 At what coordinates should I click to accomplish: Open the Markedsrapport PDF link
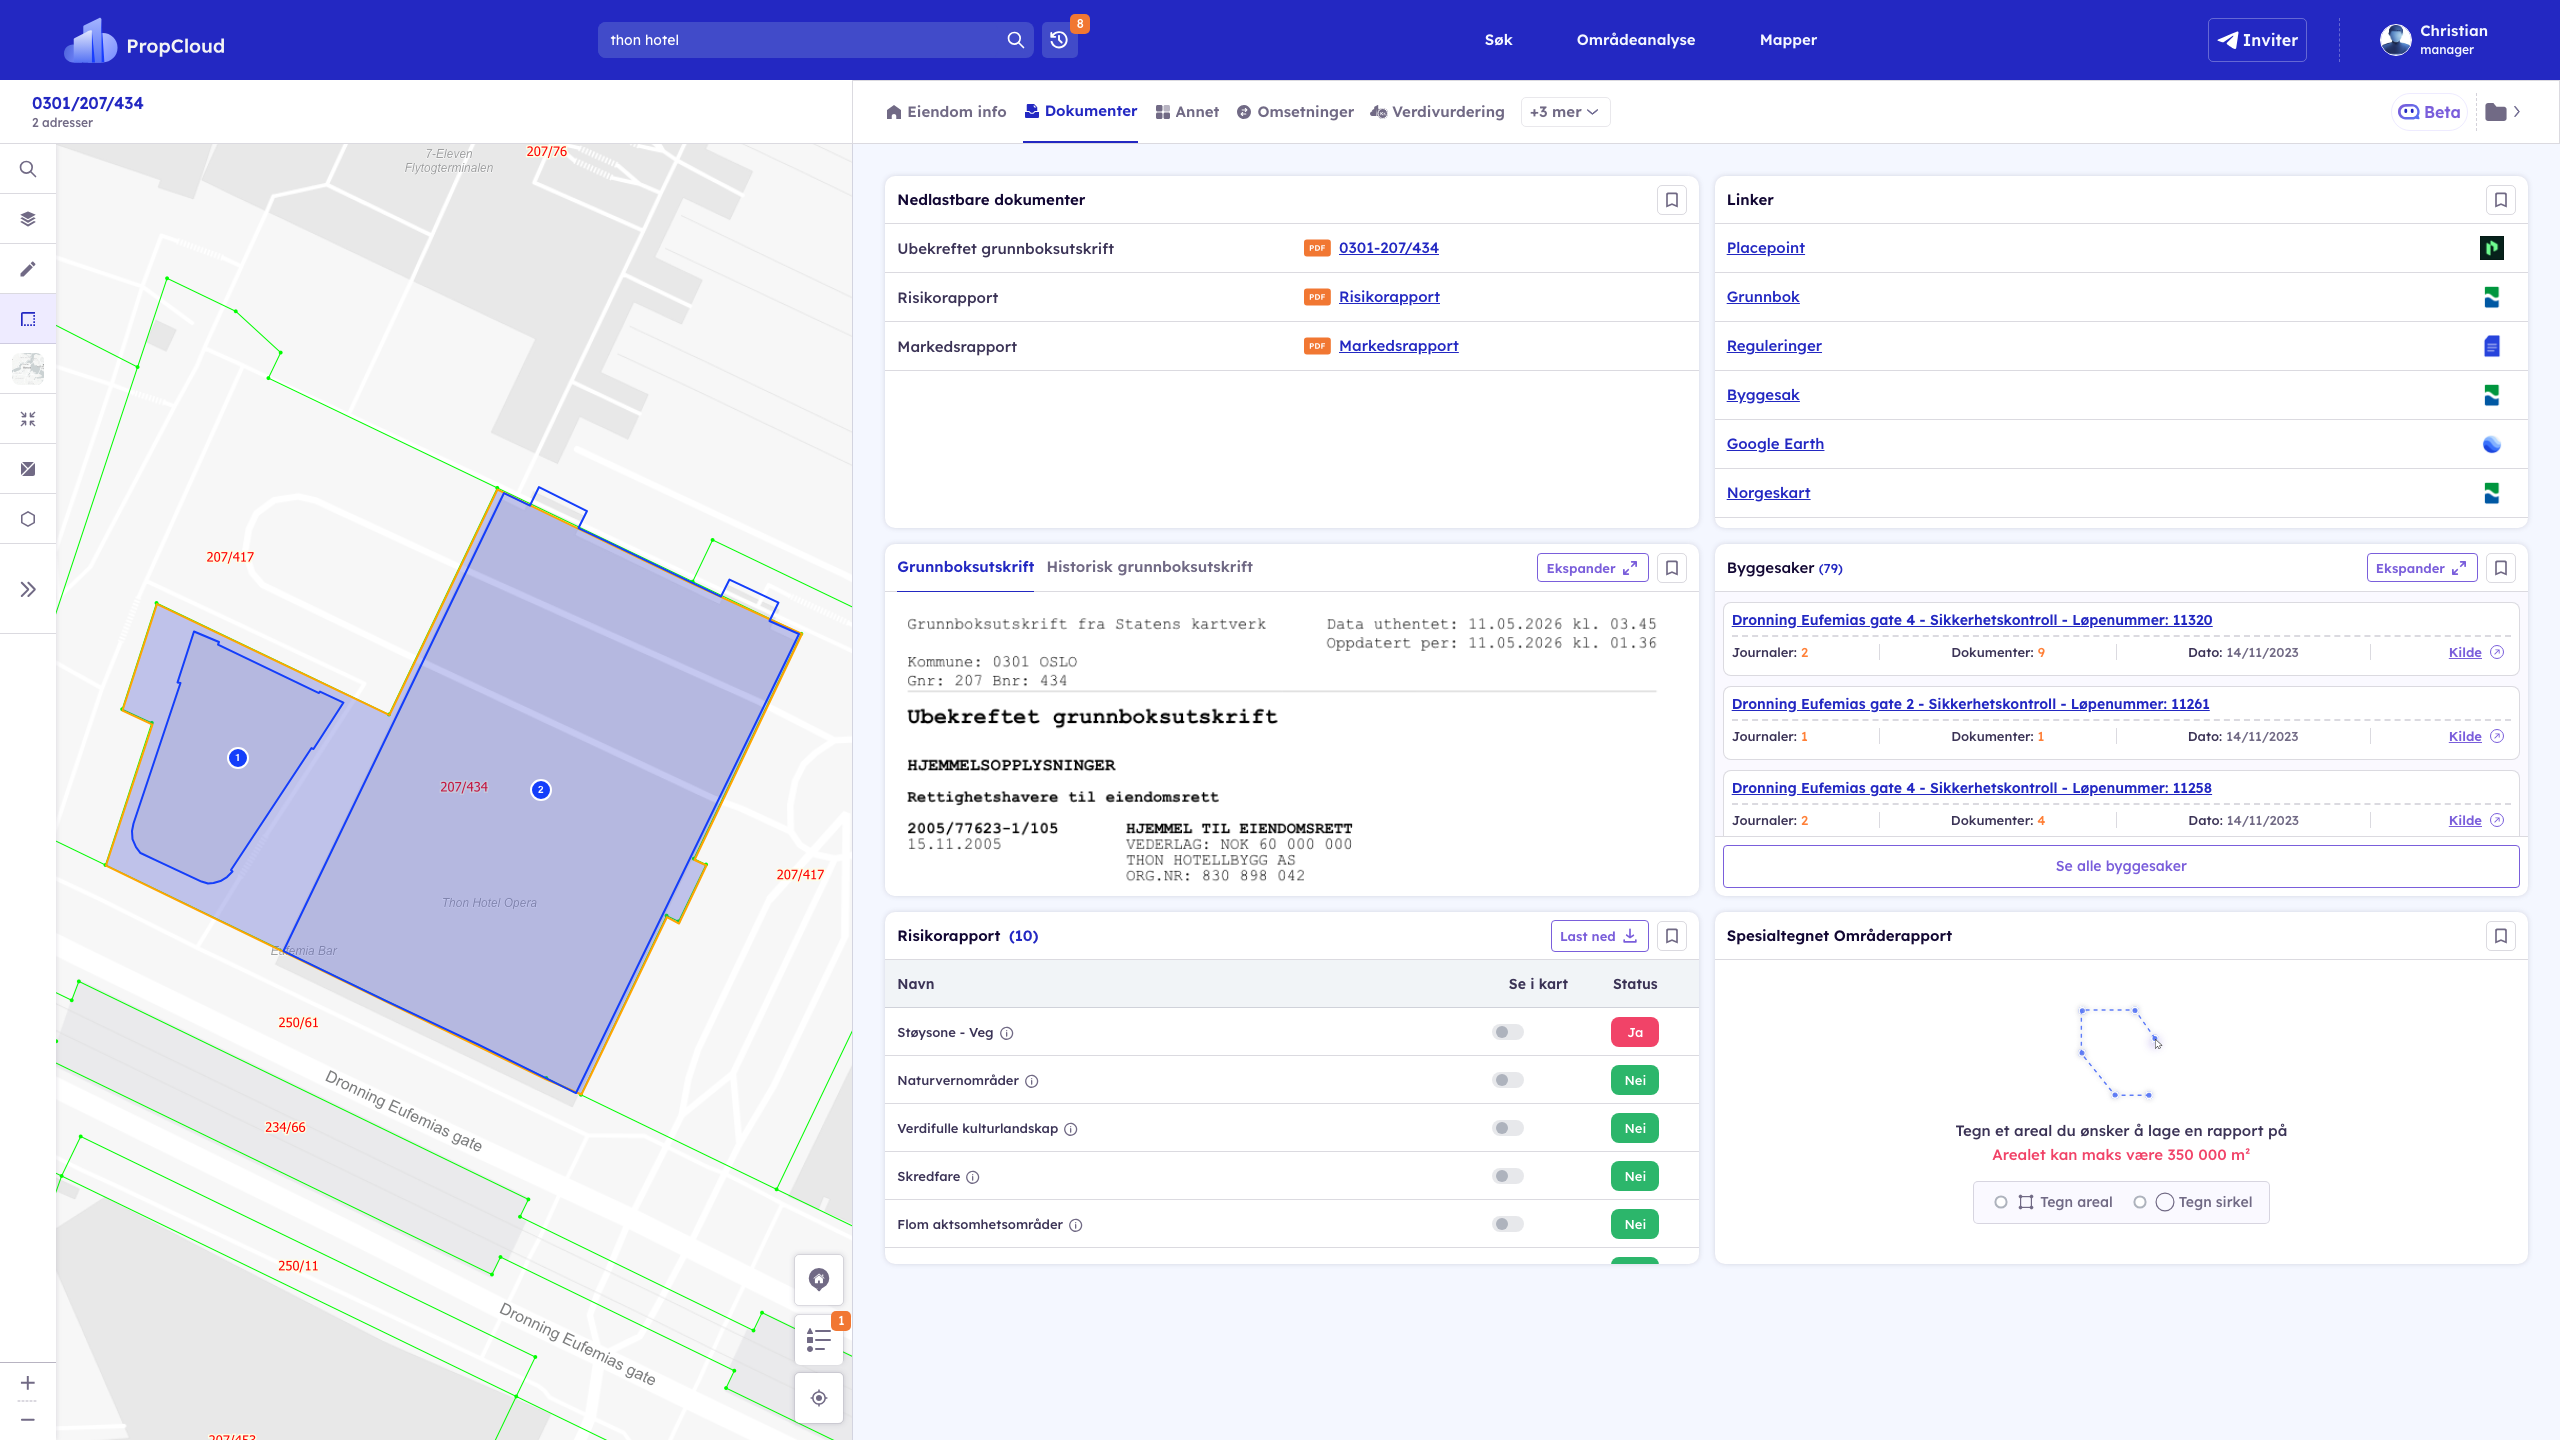(x=1398, y=346)
